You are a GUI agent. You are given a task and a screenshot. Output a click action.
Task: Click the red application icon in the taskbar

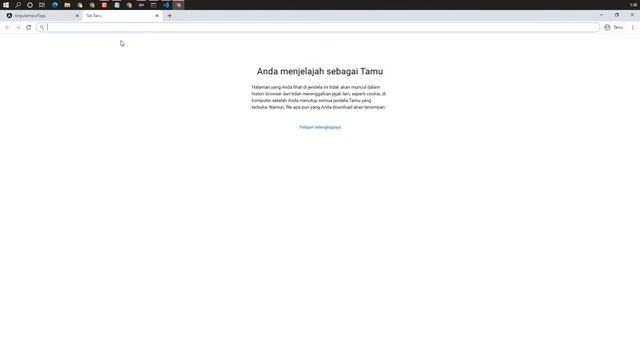click(104, 5)
